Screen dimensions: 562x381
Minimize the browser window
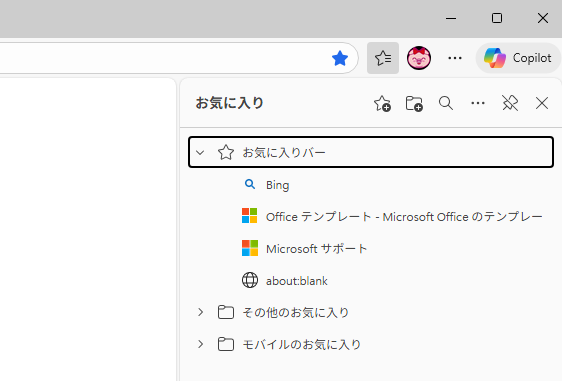tap(451, 18)
